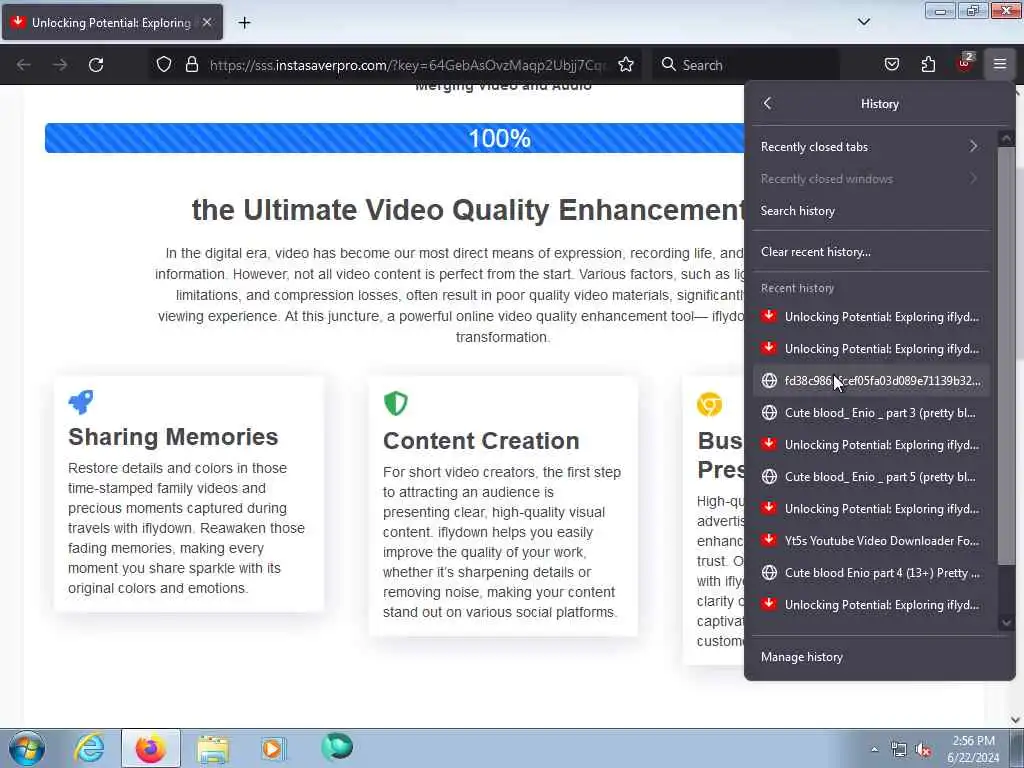
Task: Click the Ultimate Video Quality Enhancement heading
Action: pos(468,210)
